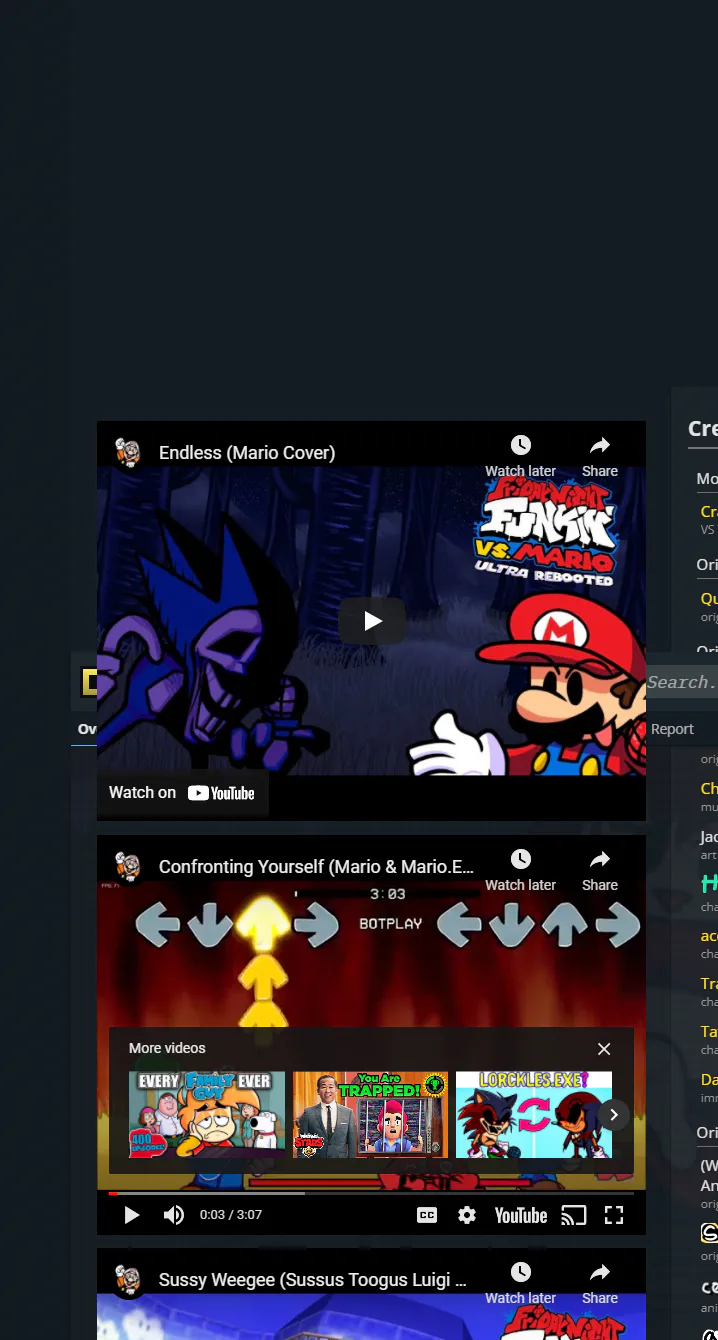Play the Confronting Yourself video from controls
Viewport: 718px width, 1340px height.
click(131, 1215)
